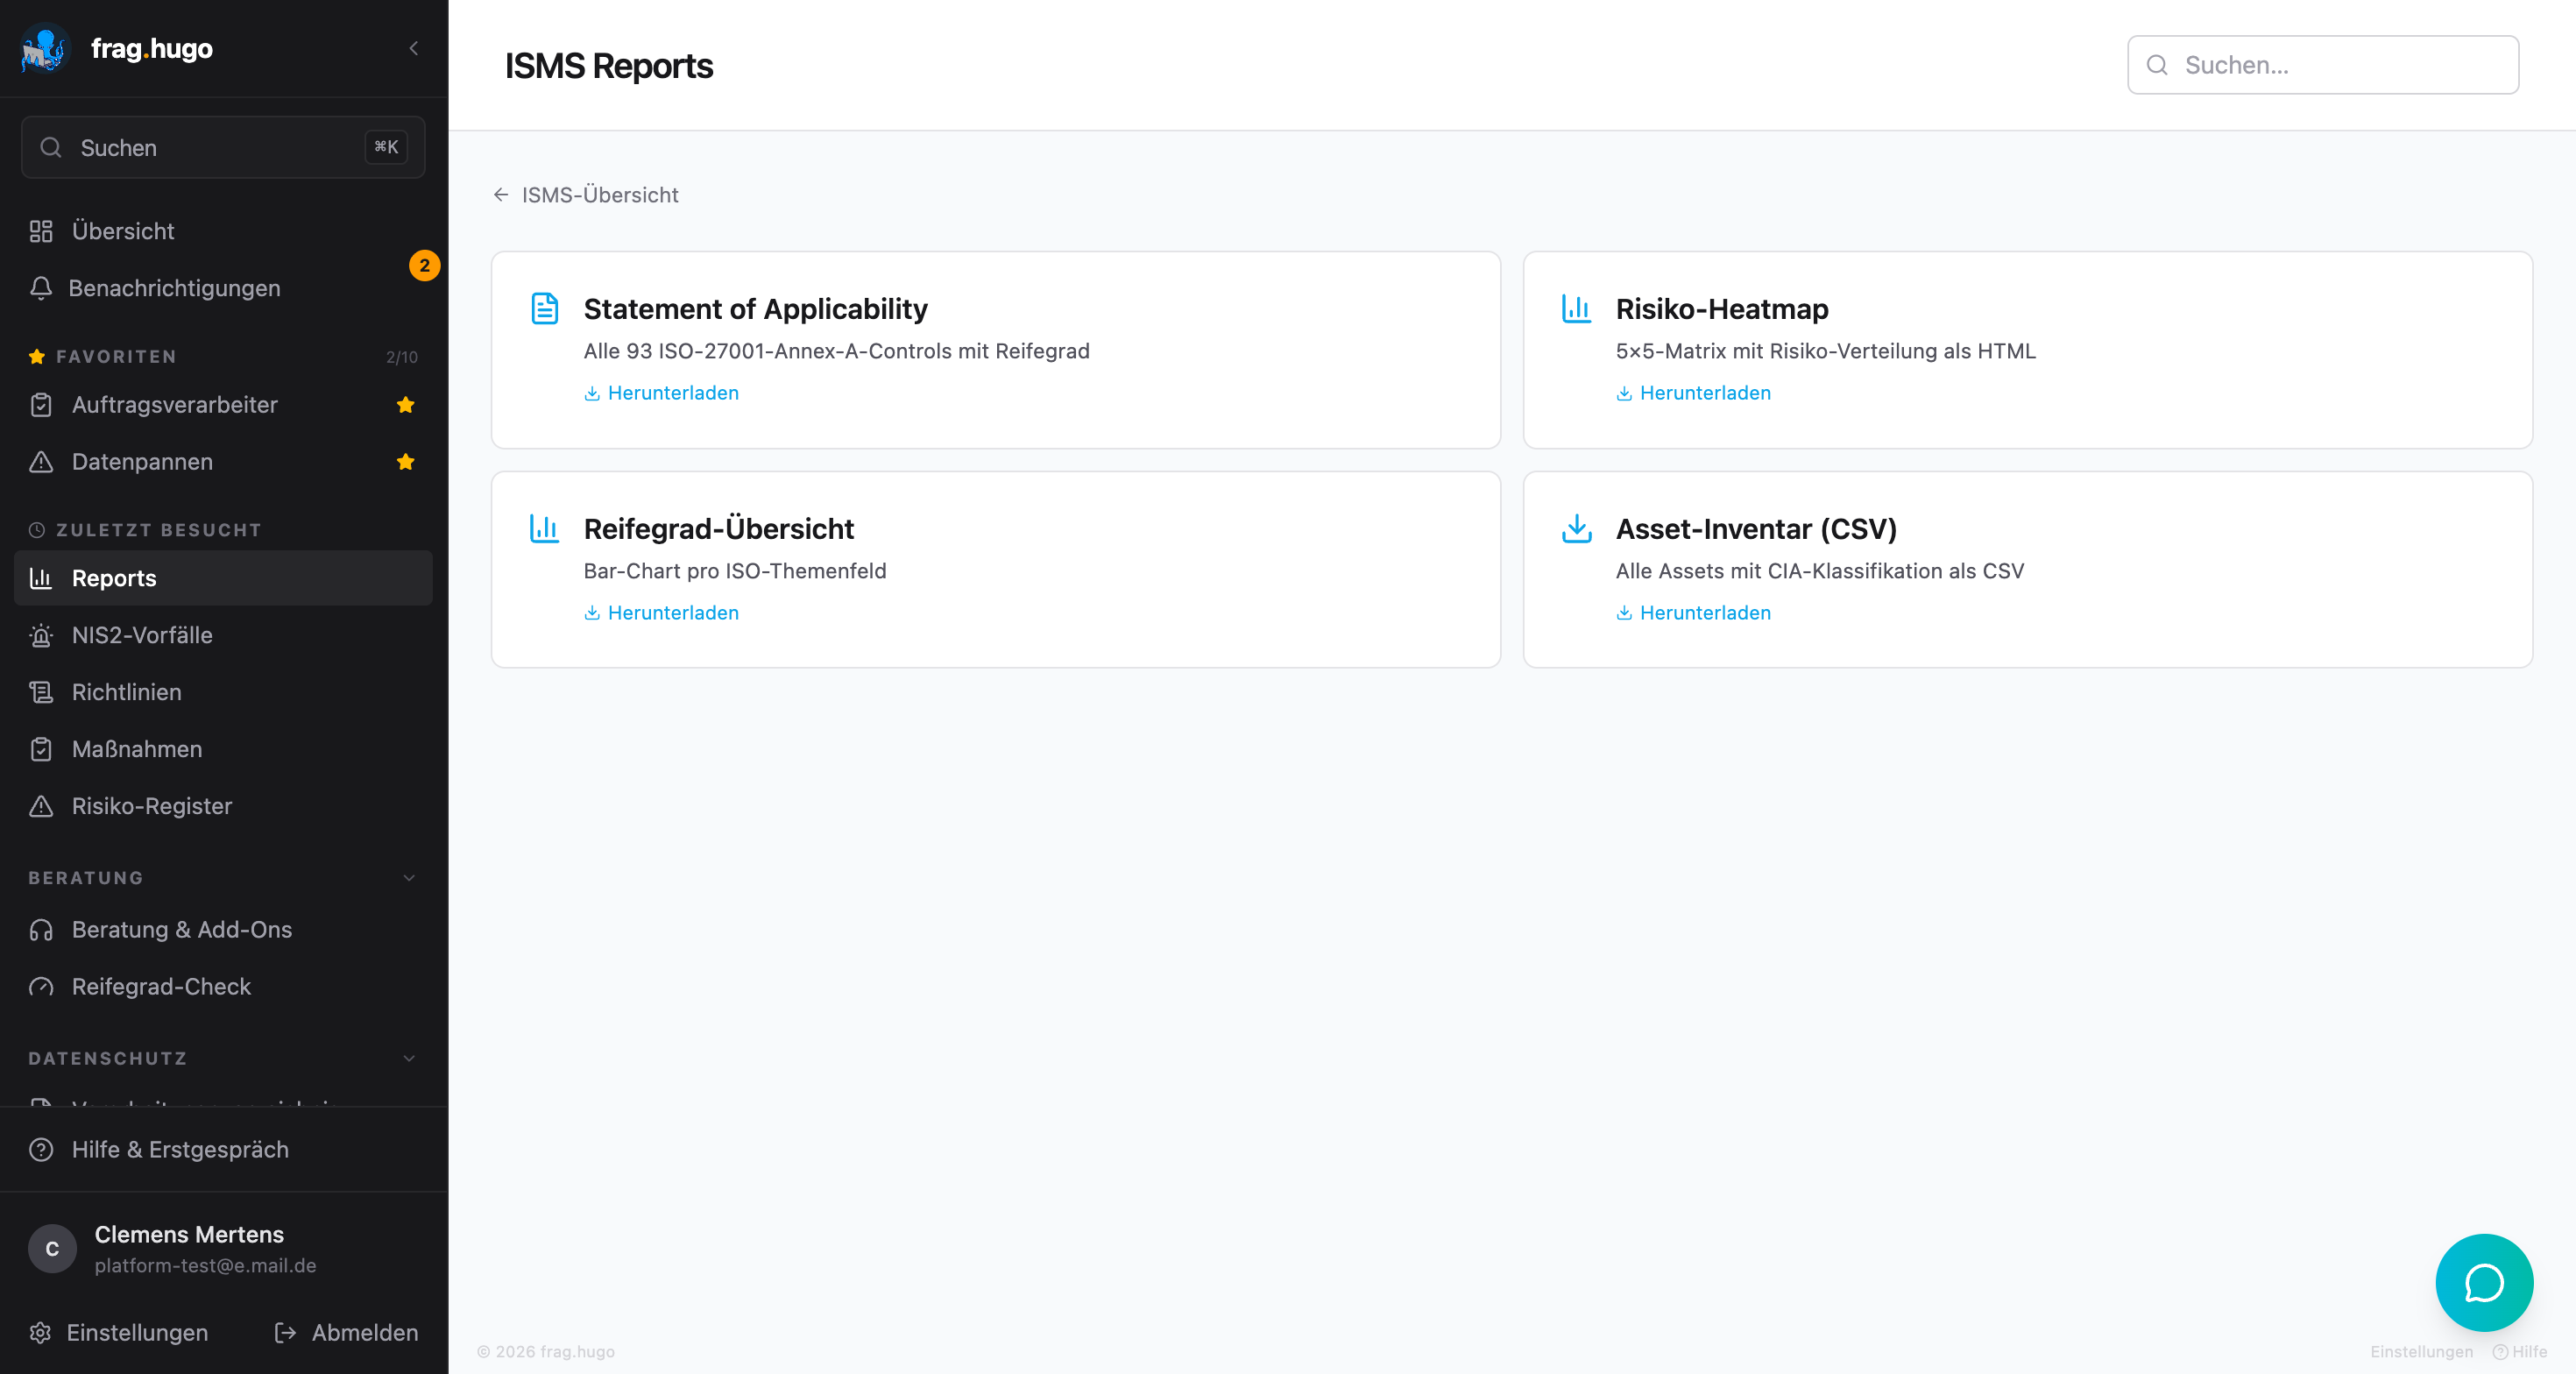Click the bell icon next to Benachrichtigungen

pos(41,288)
